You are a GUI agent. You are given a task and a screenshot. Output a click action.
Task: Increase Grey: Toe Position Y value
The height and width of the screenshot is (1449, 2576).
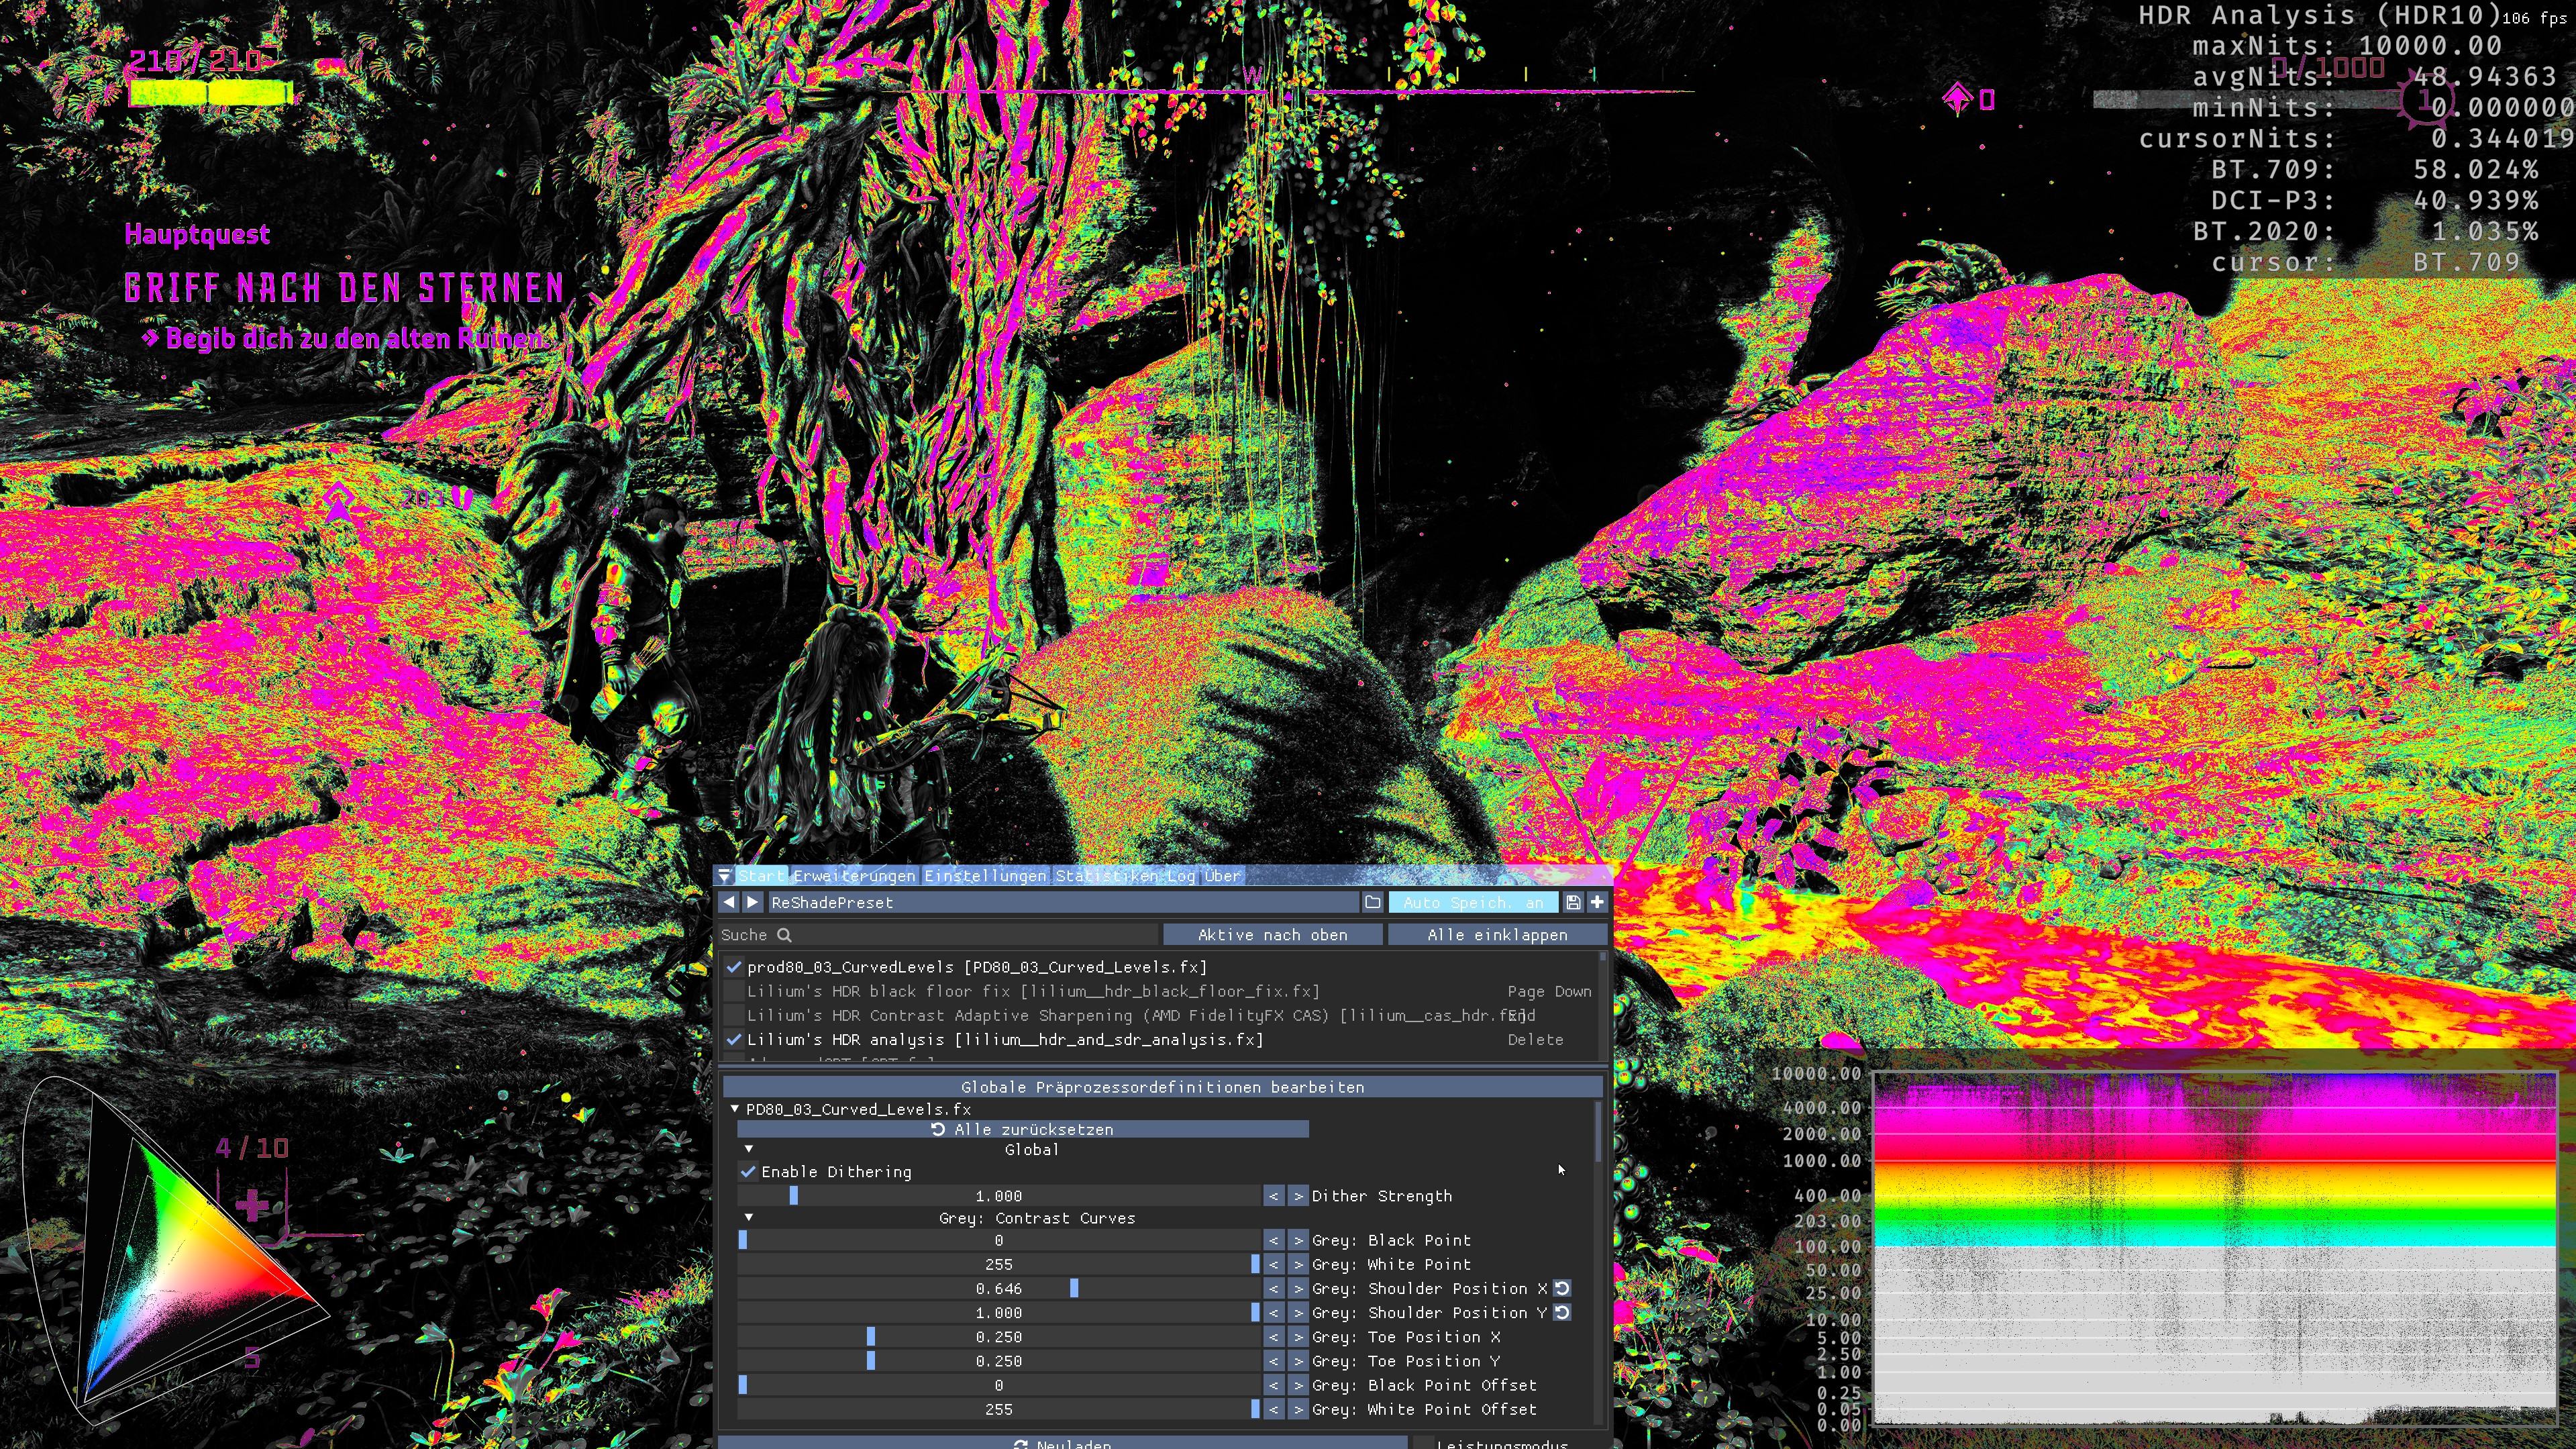click(1297, 1361)
